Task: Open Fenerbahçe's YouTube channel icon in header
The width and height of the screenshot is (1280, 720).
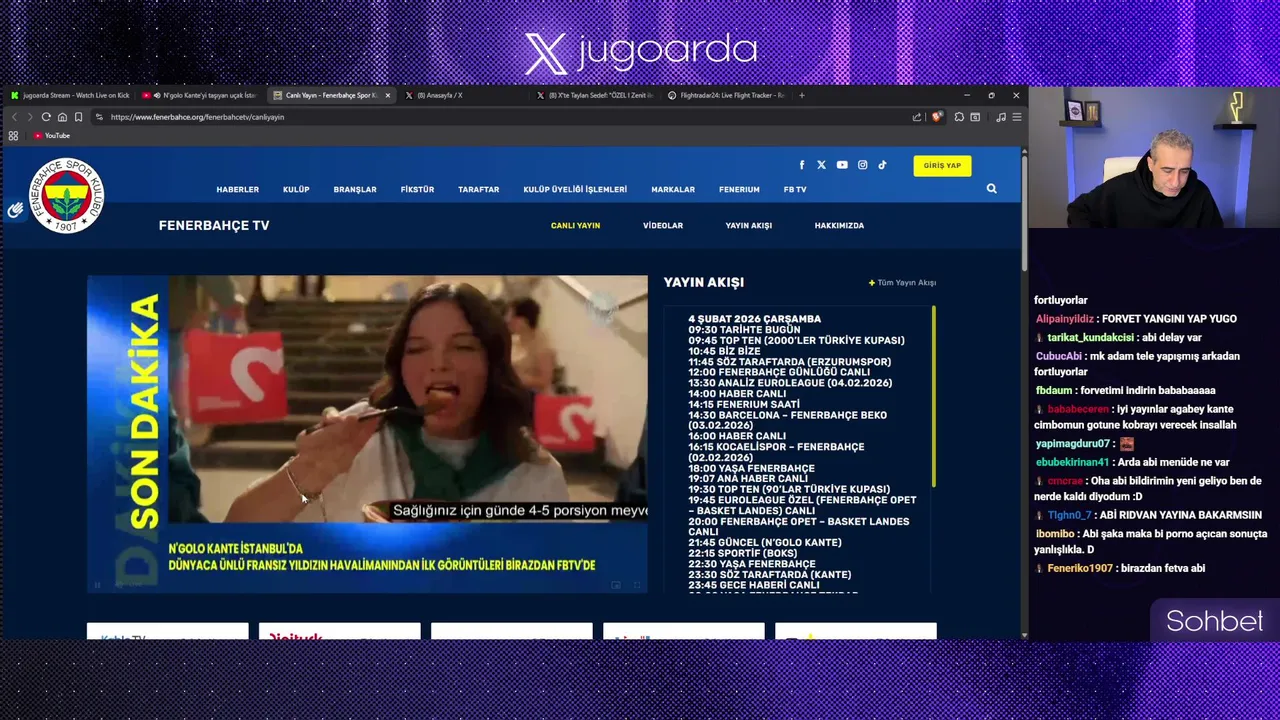Action: (x=842, y=165)
